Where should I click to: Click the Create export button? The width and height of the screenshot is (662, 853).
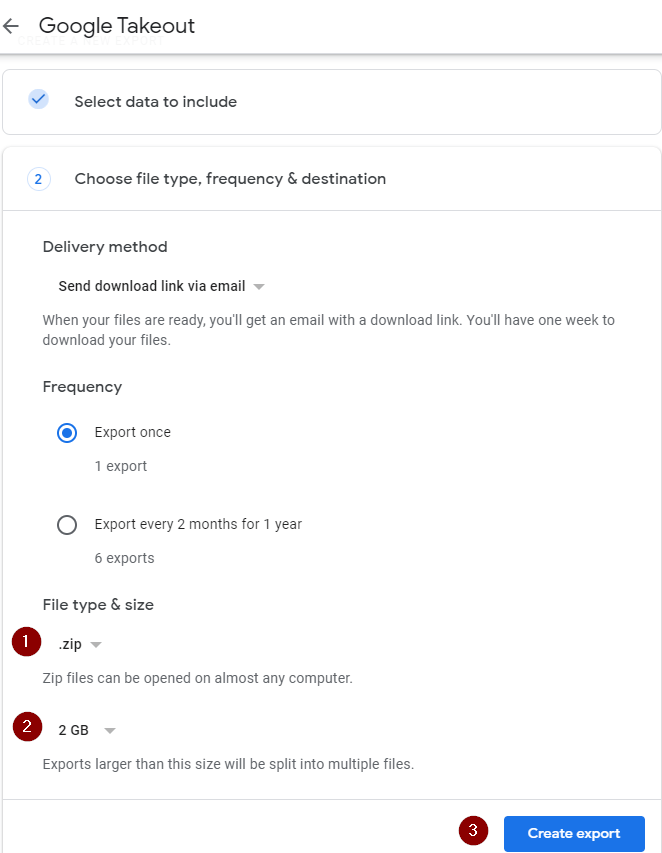[574, 833]
